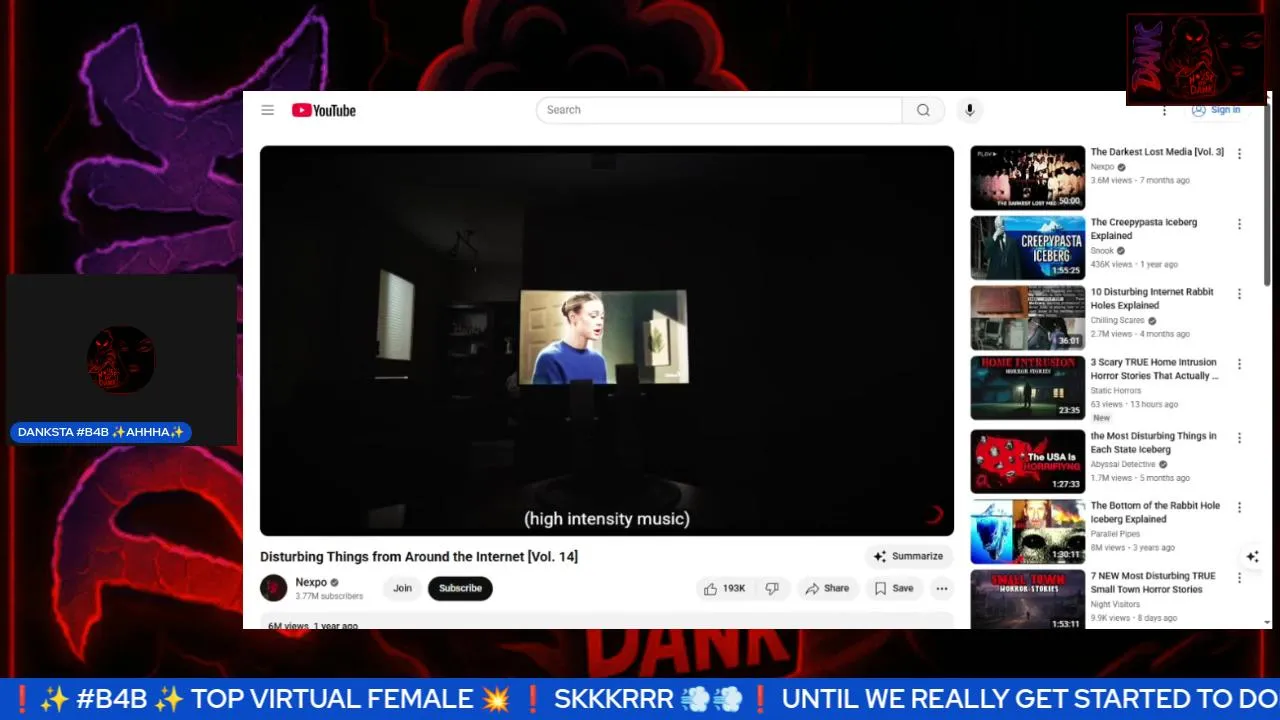Open more actions ellipsis under video
This screenshot has width=1280, height=720.
pos(942,588)
